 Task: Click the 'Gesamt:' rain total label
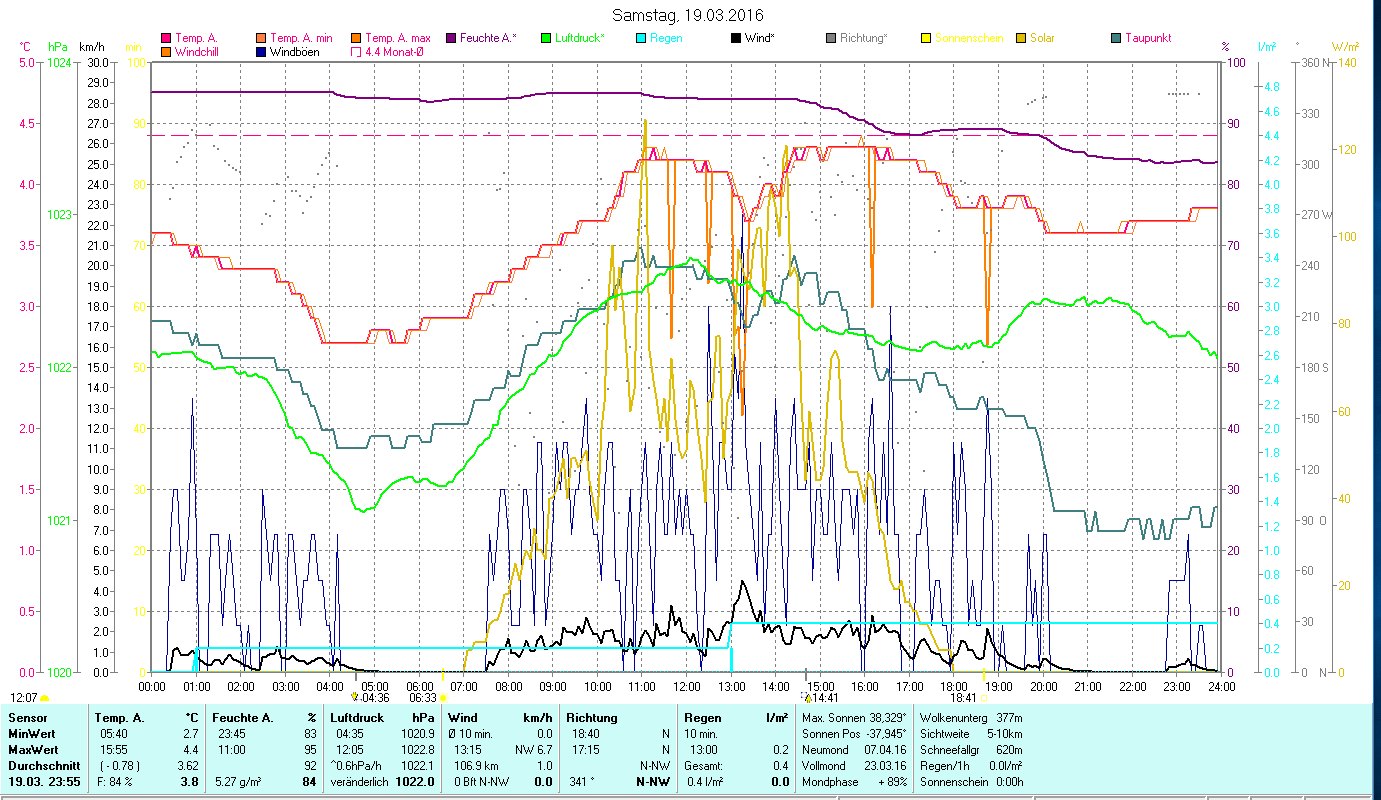tap(704, 766)
